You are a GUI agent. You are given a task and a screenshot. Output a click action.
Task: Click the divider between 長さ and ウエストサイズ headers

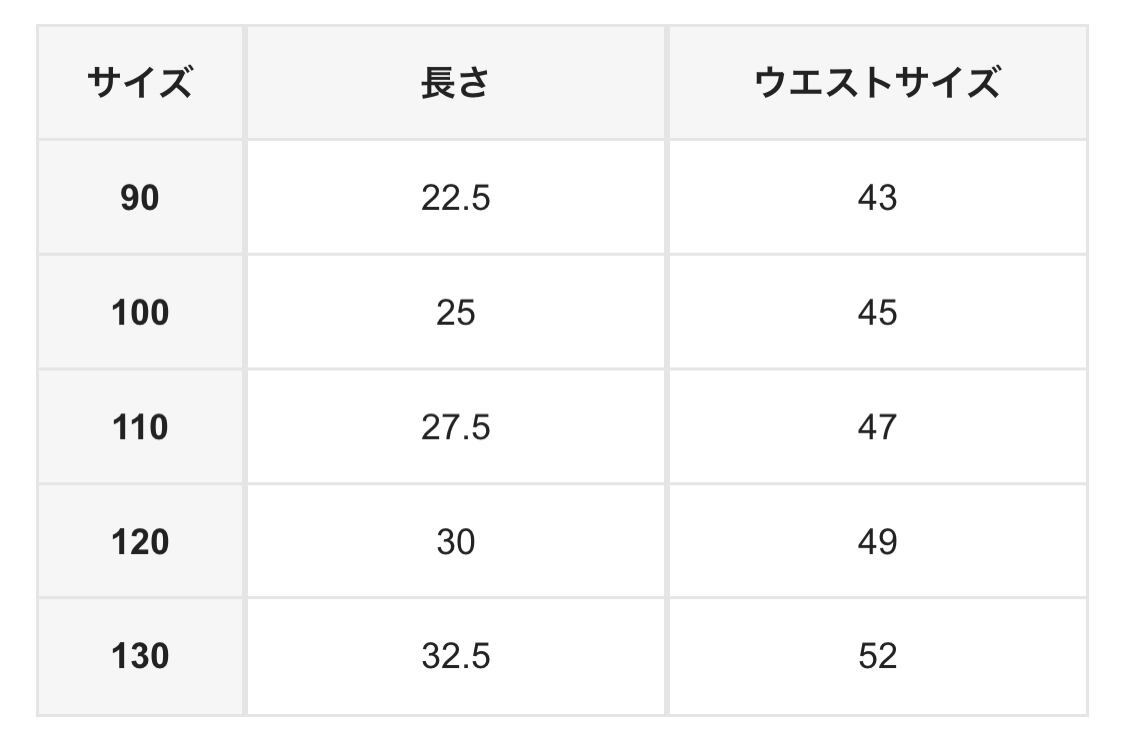pyautogui.click(x=667, y=83)
